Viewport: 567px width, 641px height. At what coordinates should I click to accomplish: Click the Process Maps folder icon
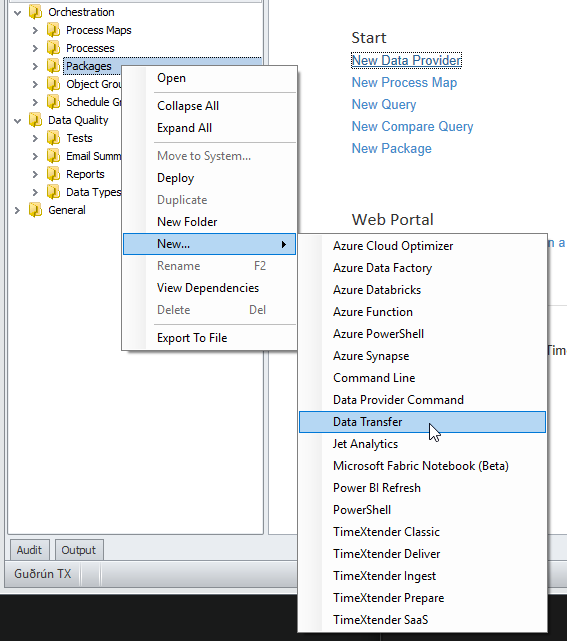coord(54,30)
